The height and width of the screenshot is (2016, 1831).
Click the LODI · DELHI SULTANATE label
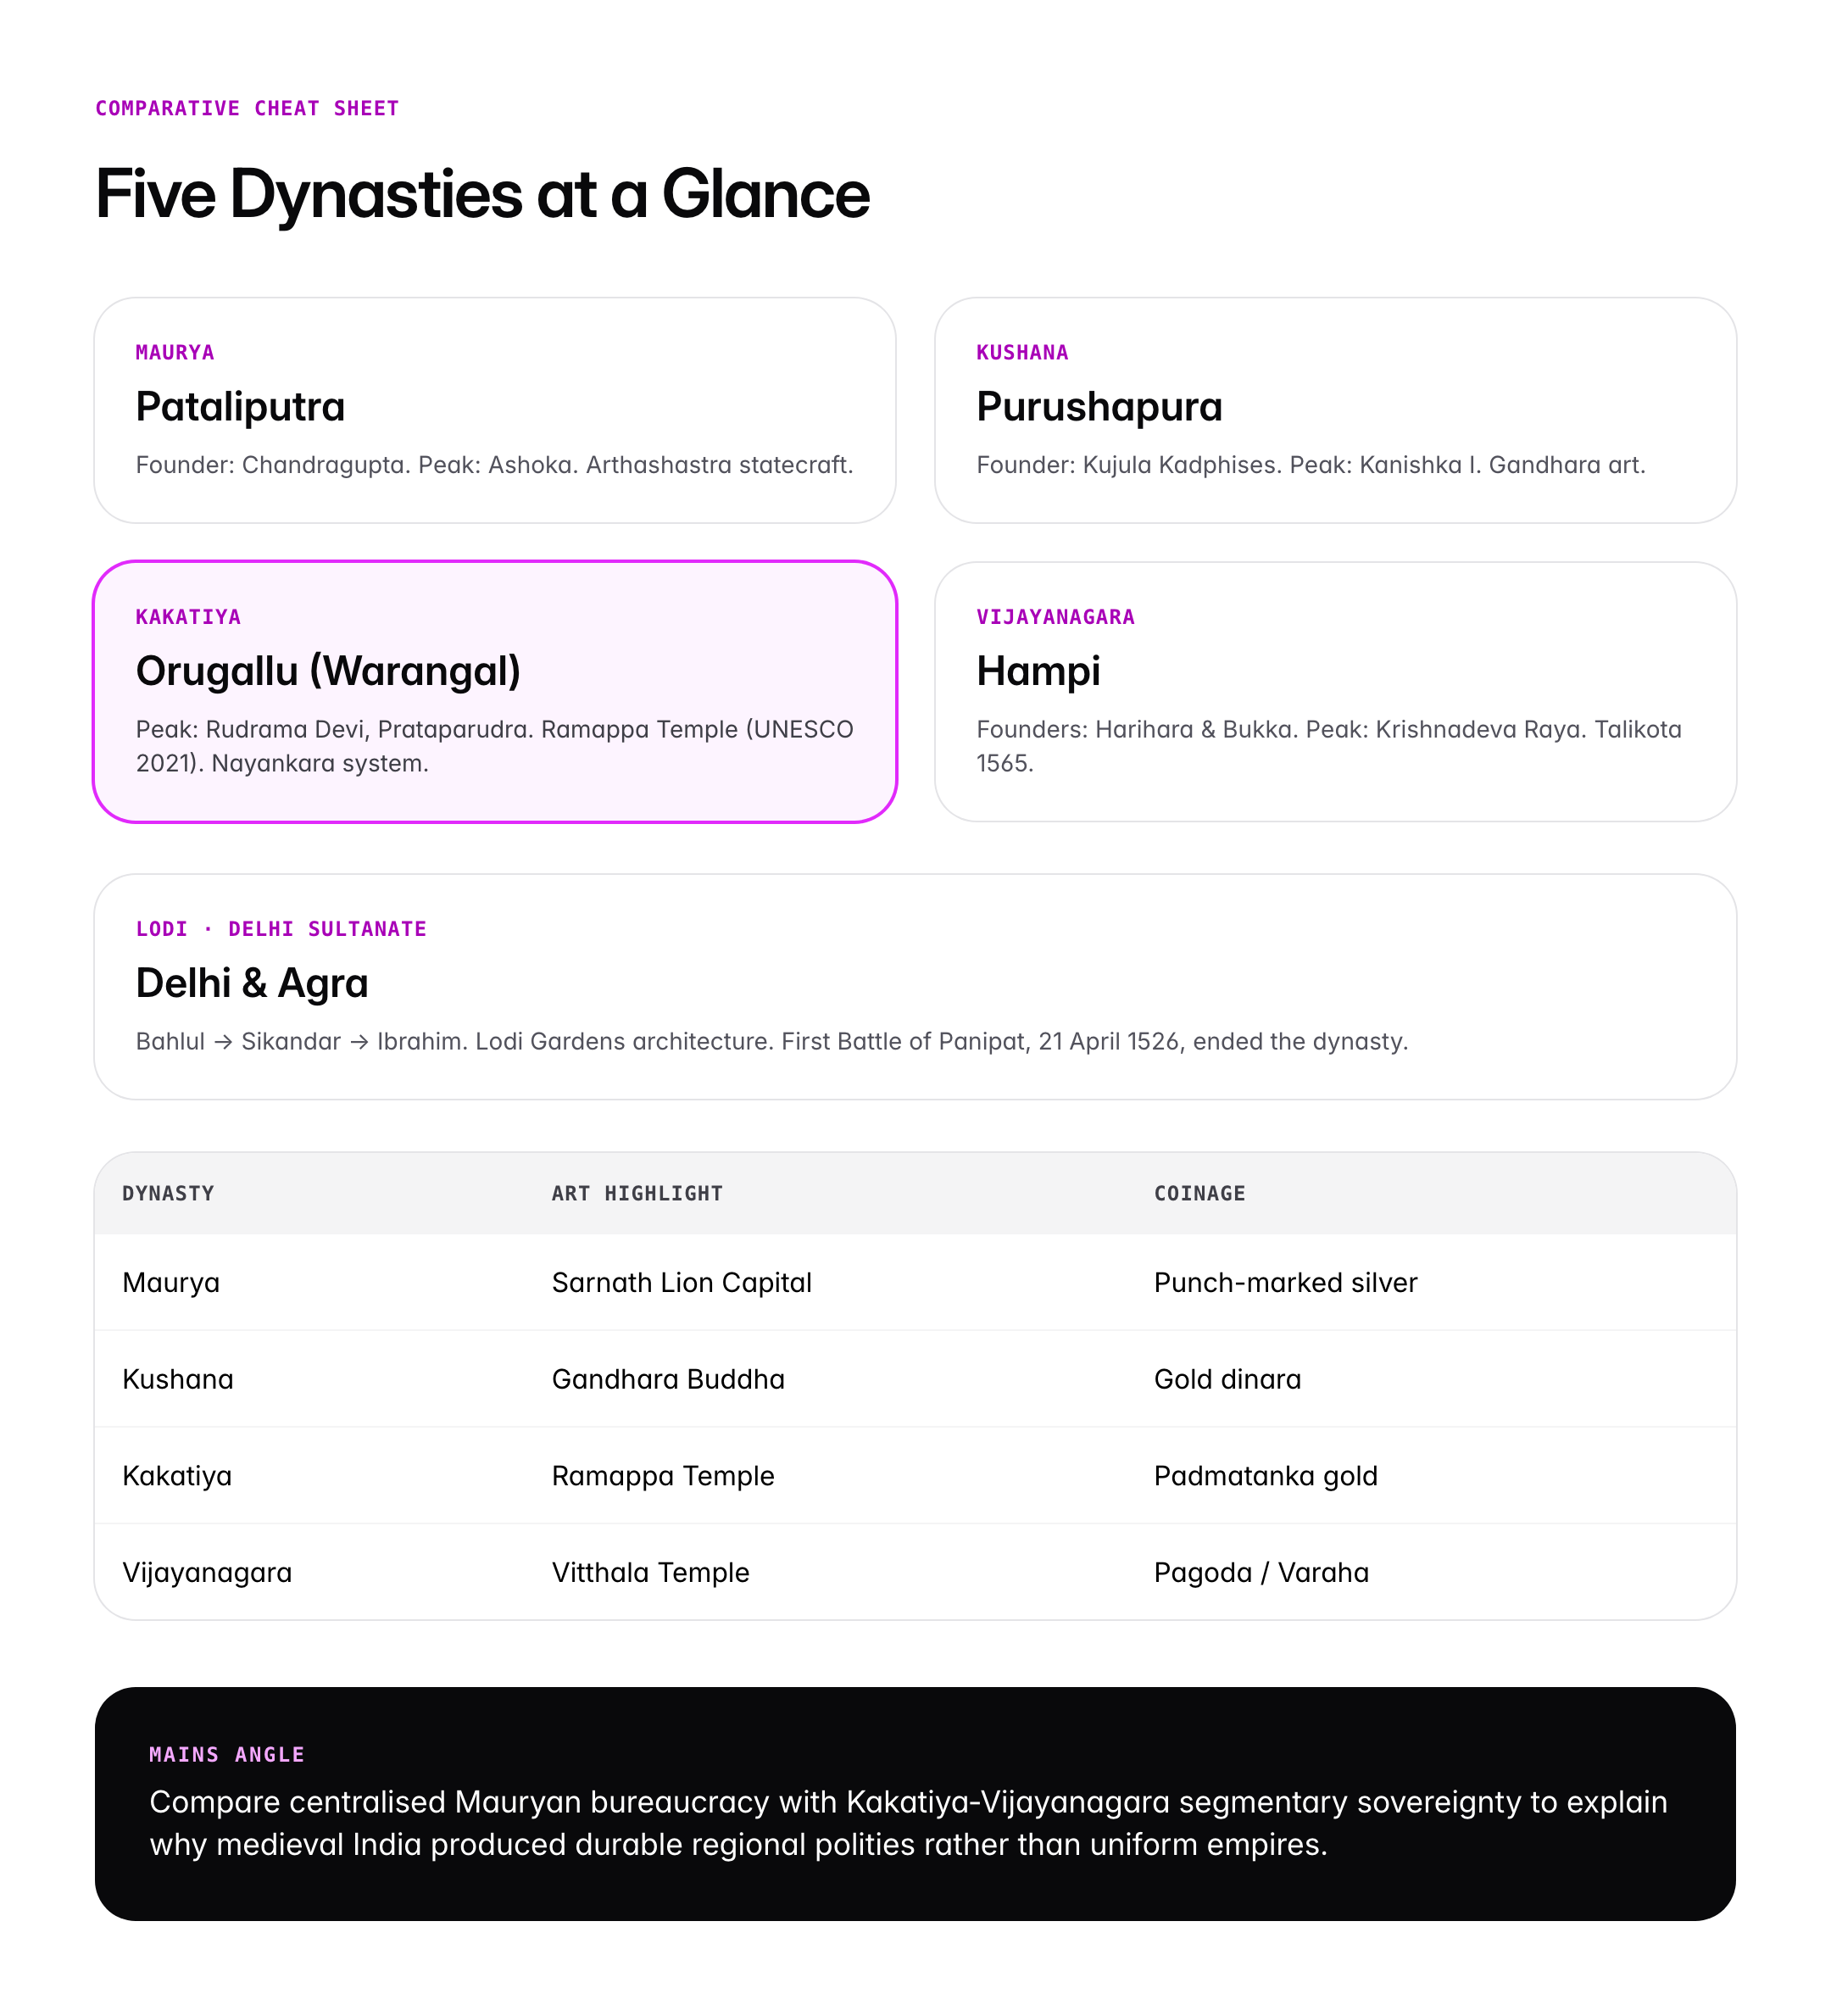coord(281,929)
